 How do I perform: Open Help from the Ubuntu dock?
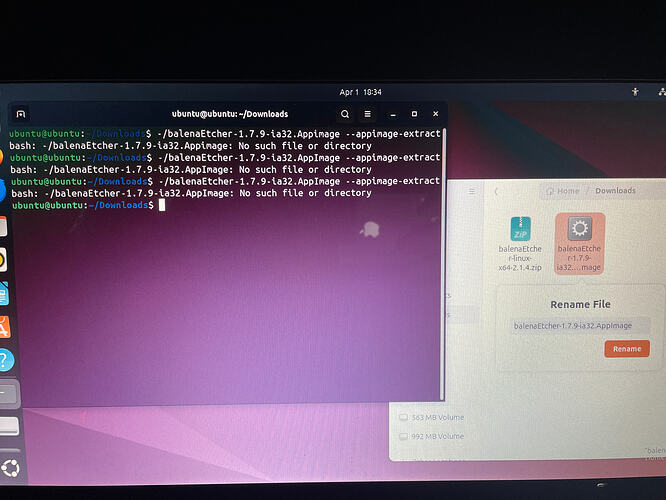[x=5, y=360]
